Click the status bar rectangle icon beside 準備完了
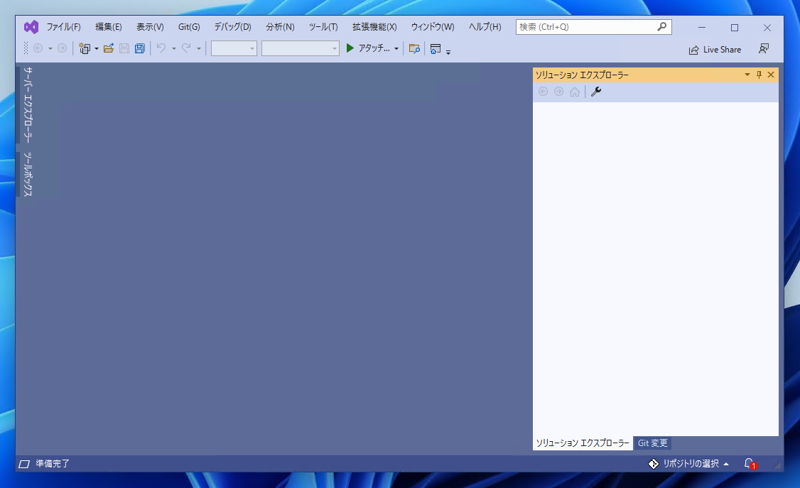Viewport: 800px width, 488px height. (24, 463)
